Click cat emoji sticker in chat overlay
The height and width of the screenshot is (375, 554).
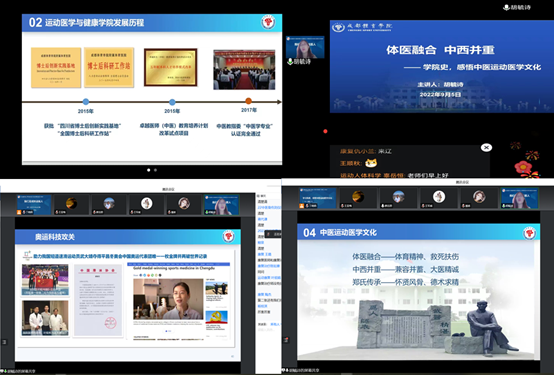point(371,163)
